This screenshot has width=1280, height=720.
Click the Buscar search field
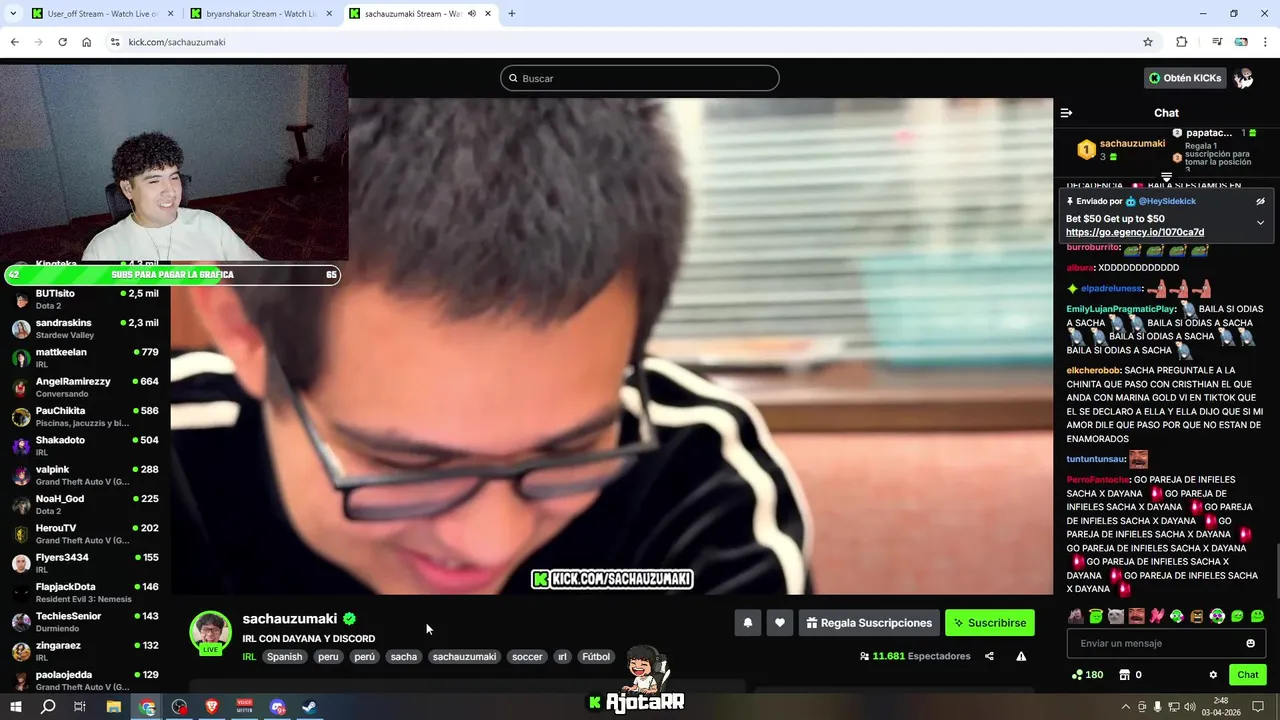pos(640,78)
